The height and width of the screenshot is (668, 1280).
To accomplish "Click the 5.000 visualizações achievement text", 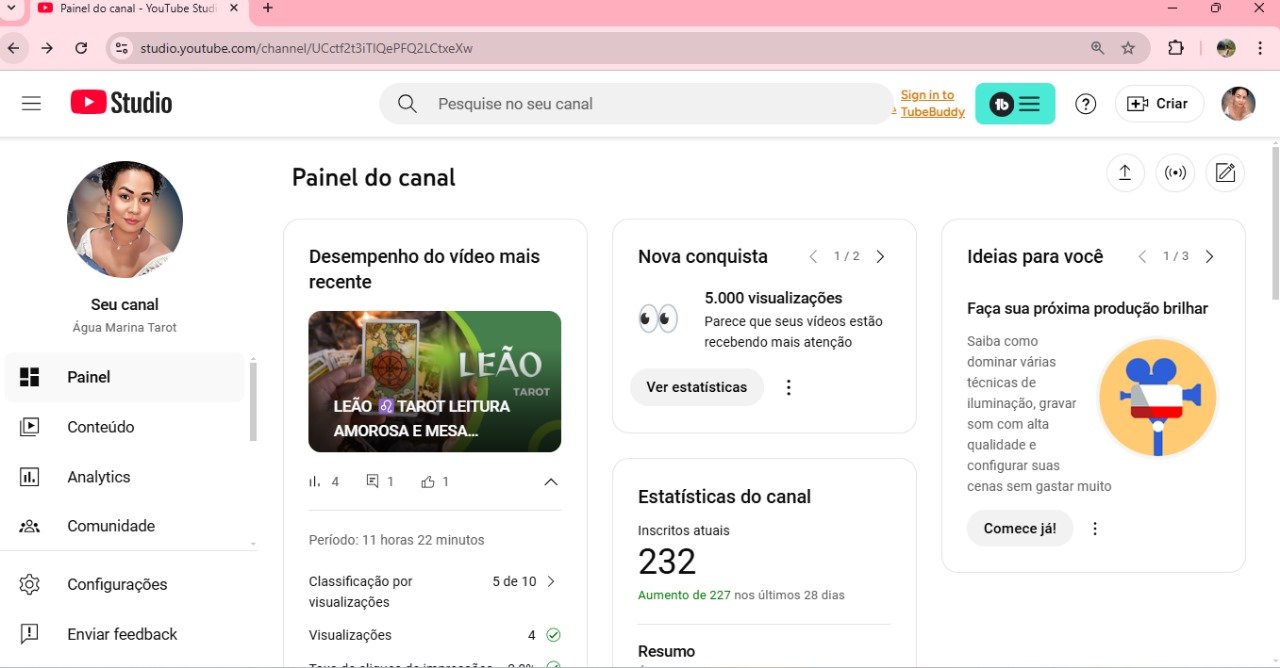I will coord(773,298).
